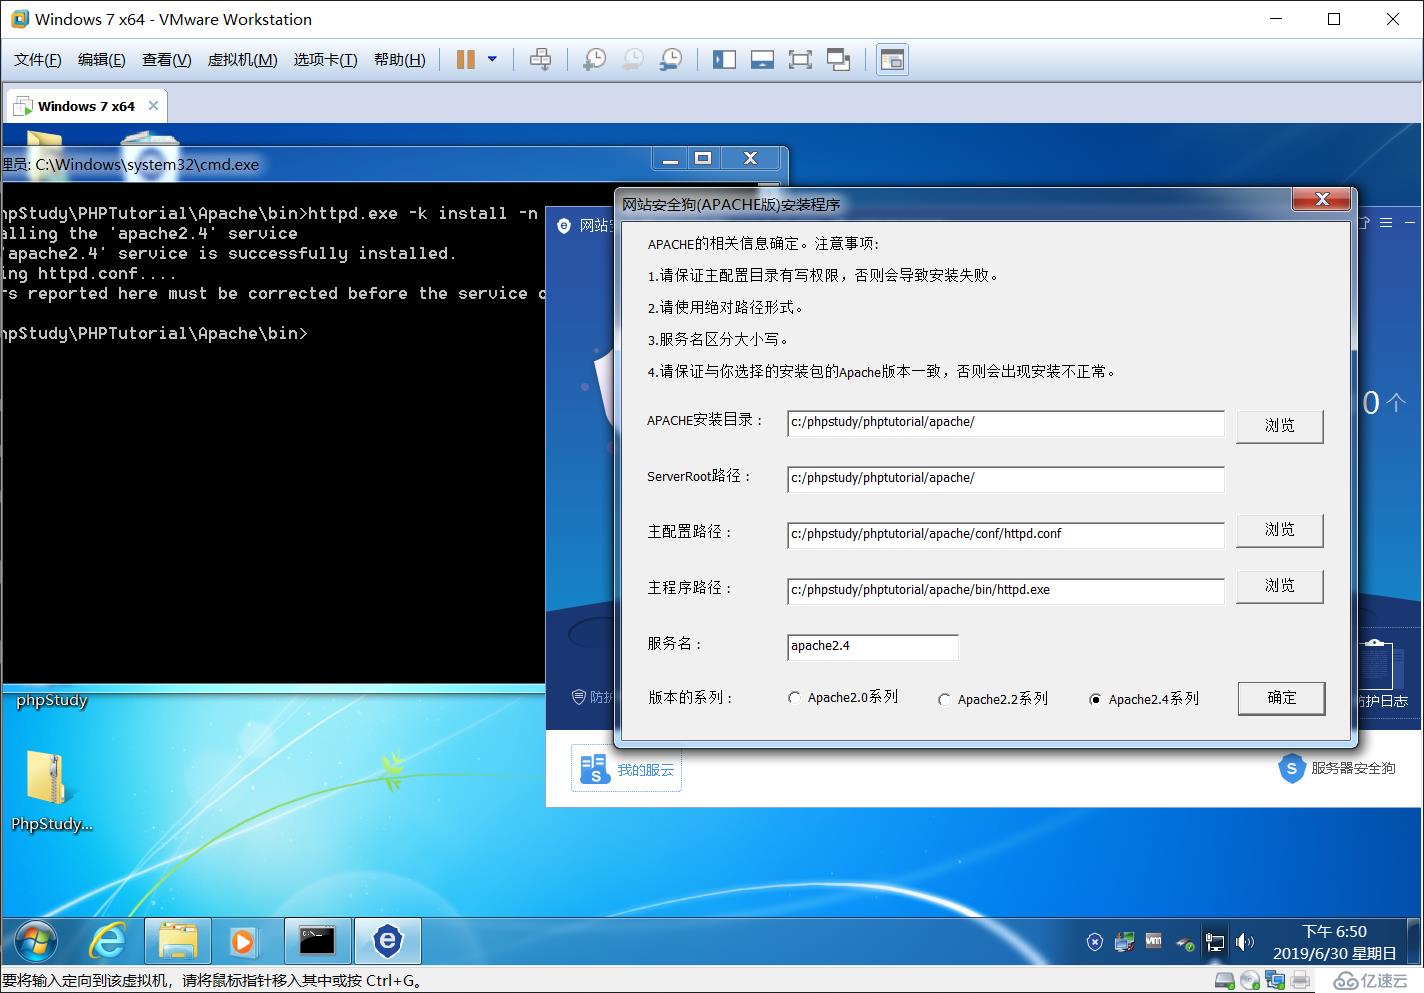The height and width of the screenshot is (993, 1424).
Task: Click 浏览 beside APACHE安装目录
Action: (x=1280, y=425)
